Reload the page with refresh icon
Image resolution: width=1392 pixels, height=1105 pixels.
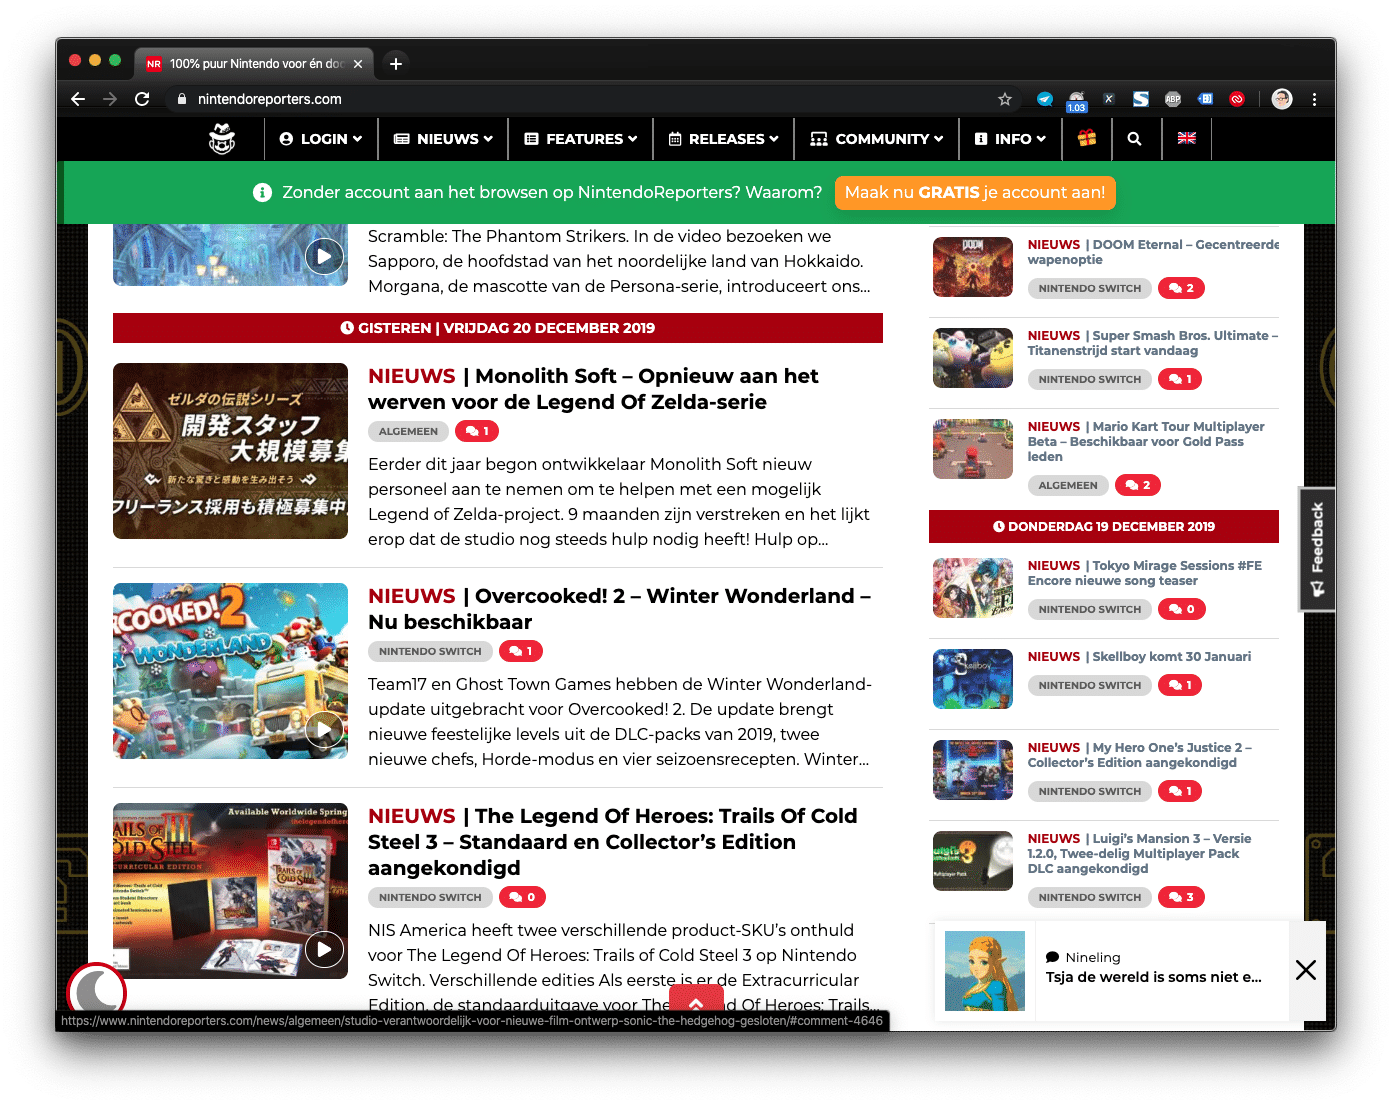tap(142, 99)
